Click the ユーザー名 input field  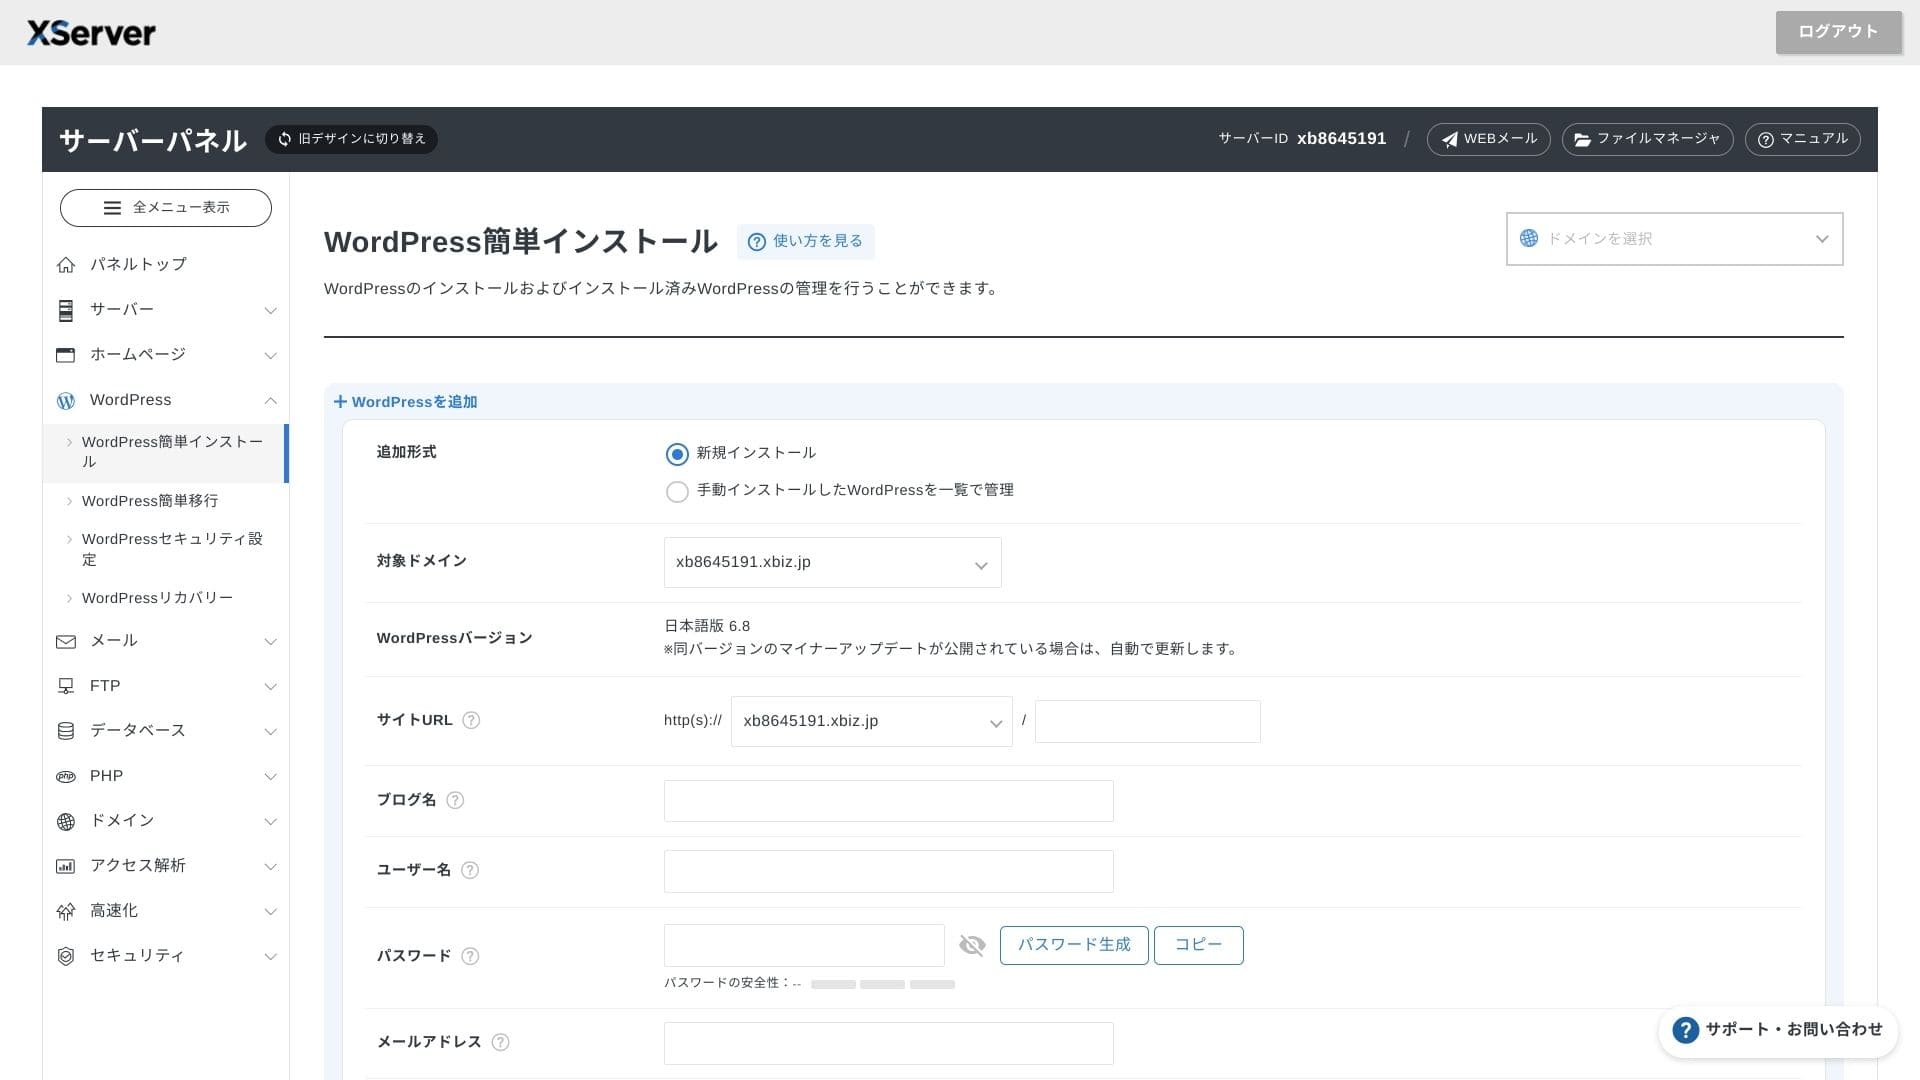pyautogui.click(x=888, y=871)
